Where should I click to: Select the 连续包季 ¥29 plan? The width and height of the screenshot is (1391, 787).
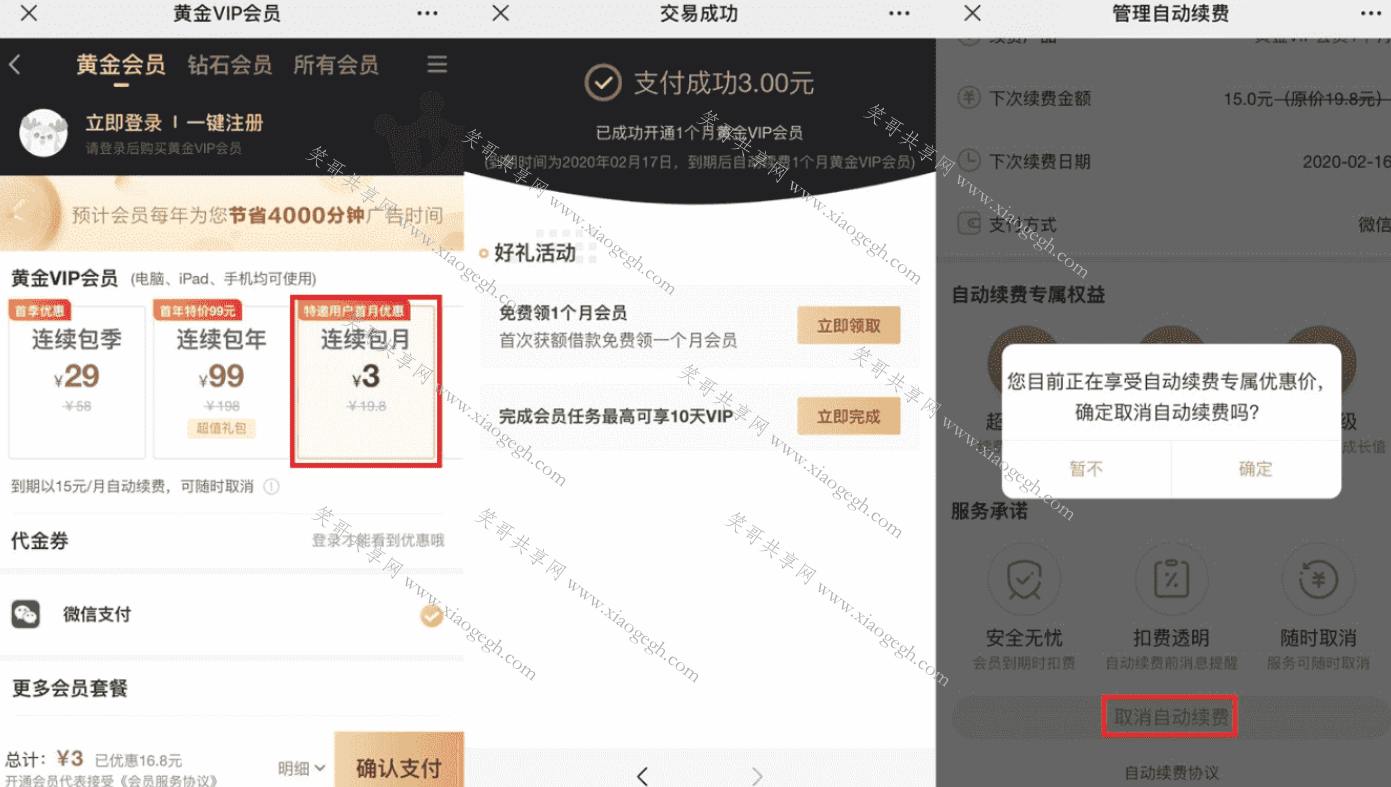click(77, 381)
